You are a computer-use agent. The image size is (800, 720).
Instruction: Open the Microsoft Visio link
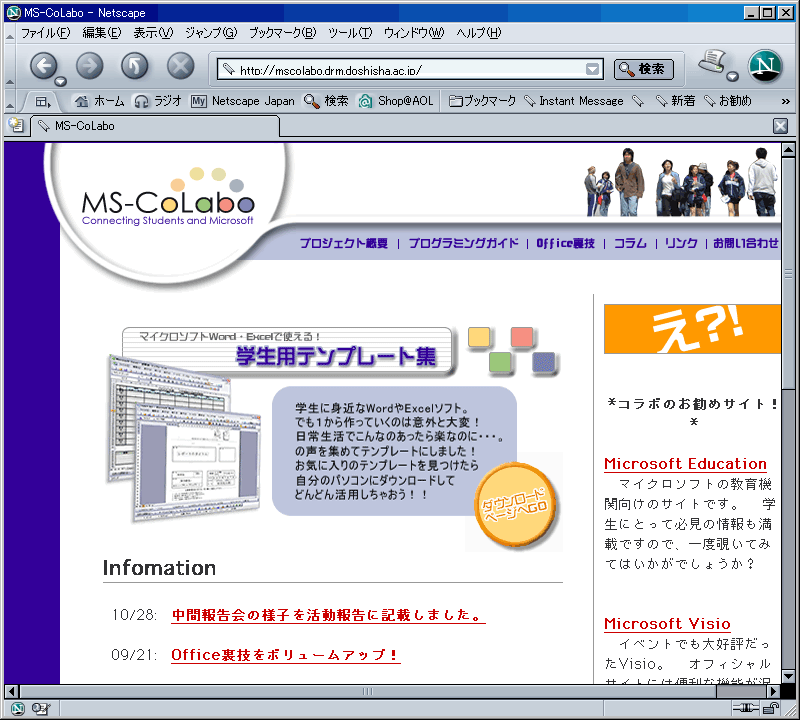[667, 624]
